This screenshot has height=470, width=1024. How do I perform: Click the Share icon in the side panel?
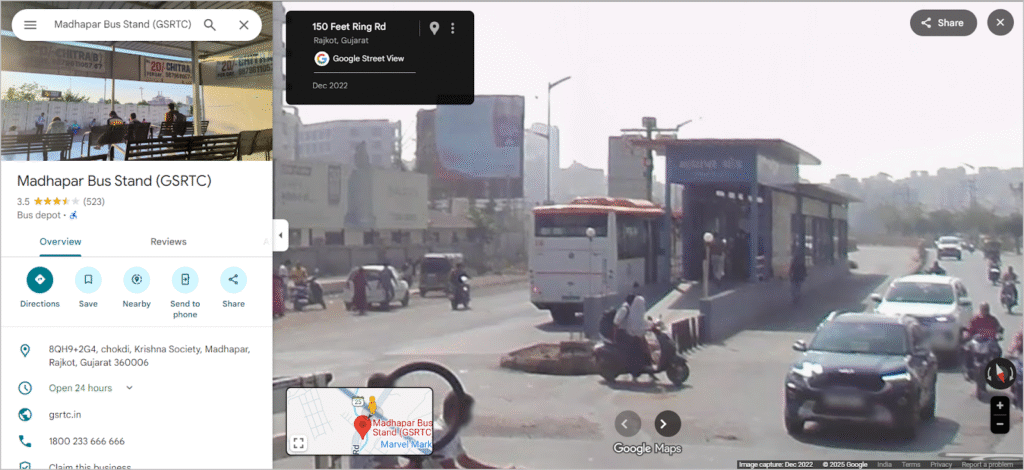coord(233,280)
